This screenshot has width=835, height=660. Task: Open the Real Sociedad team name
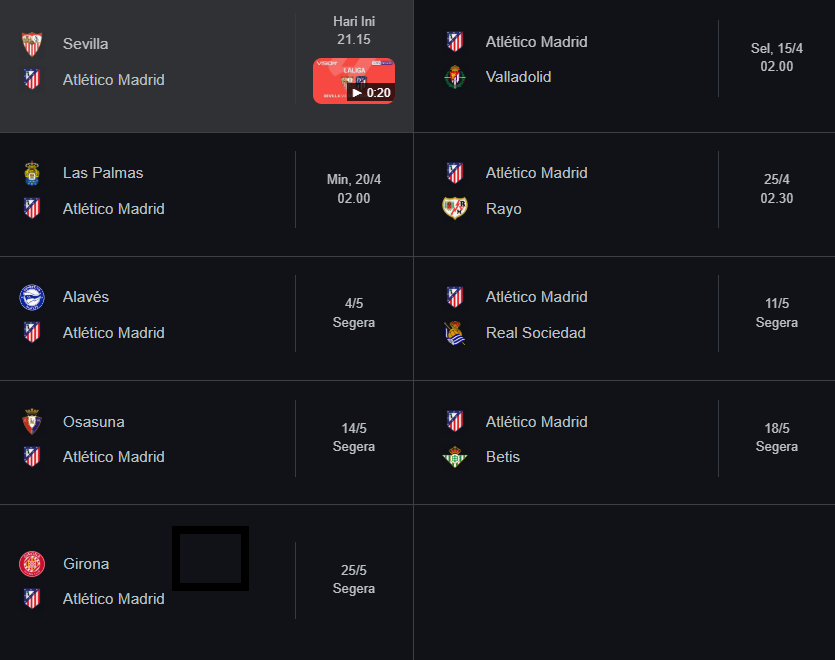coord(536,333)
